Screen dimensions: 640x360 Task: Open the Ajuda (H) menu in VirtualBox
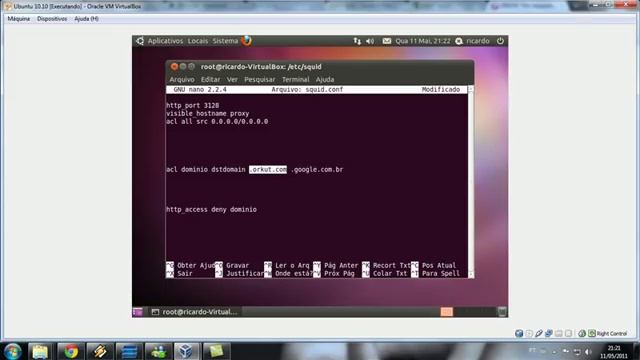coord(86,19)
